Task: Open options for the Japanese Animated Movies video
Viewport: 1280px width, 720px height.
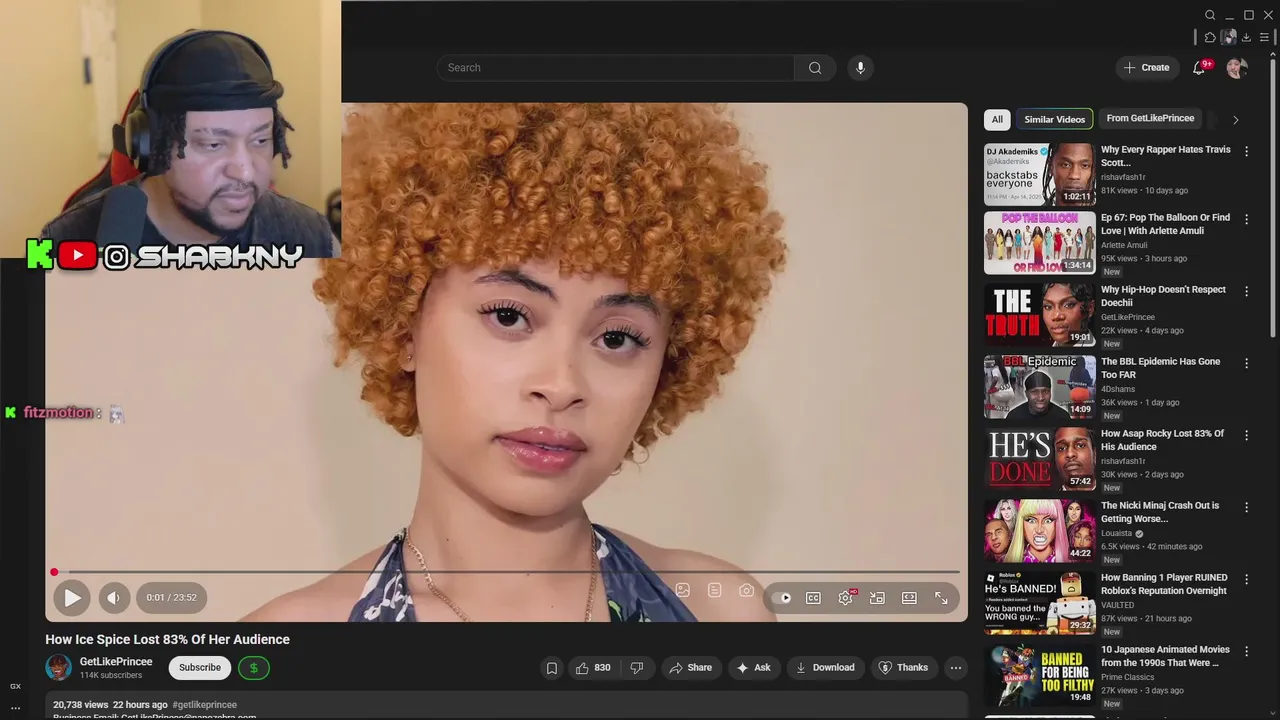Action: [x=1246, y=651]
